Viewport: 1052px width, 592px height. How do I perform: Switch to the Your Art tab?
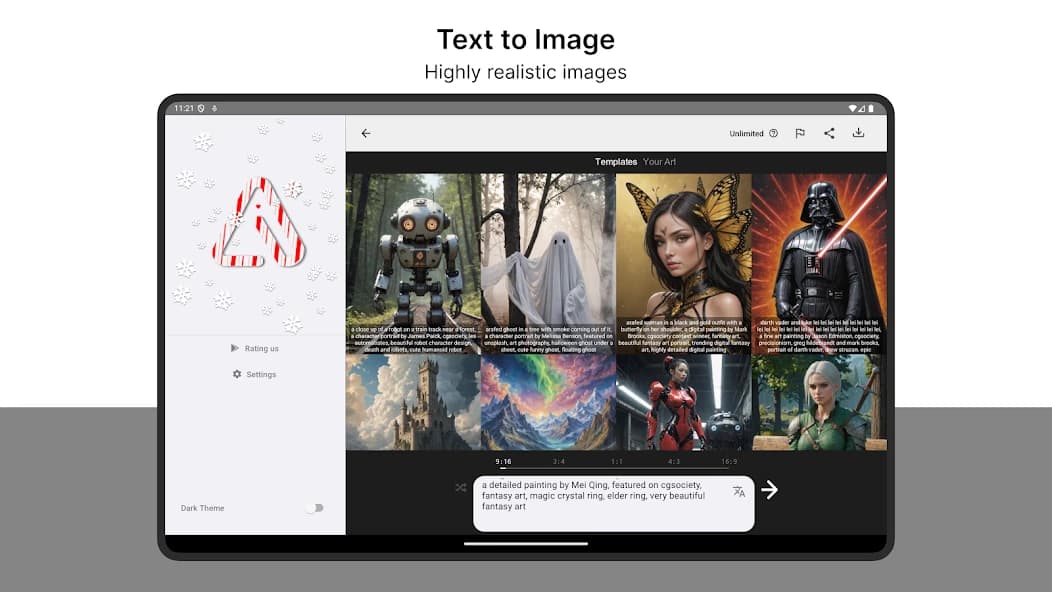(x=660, y=162)
